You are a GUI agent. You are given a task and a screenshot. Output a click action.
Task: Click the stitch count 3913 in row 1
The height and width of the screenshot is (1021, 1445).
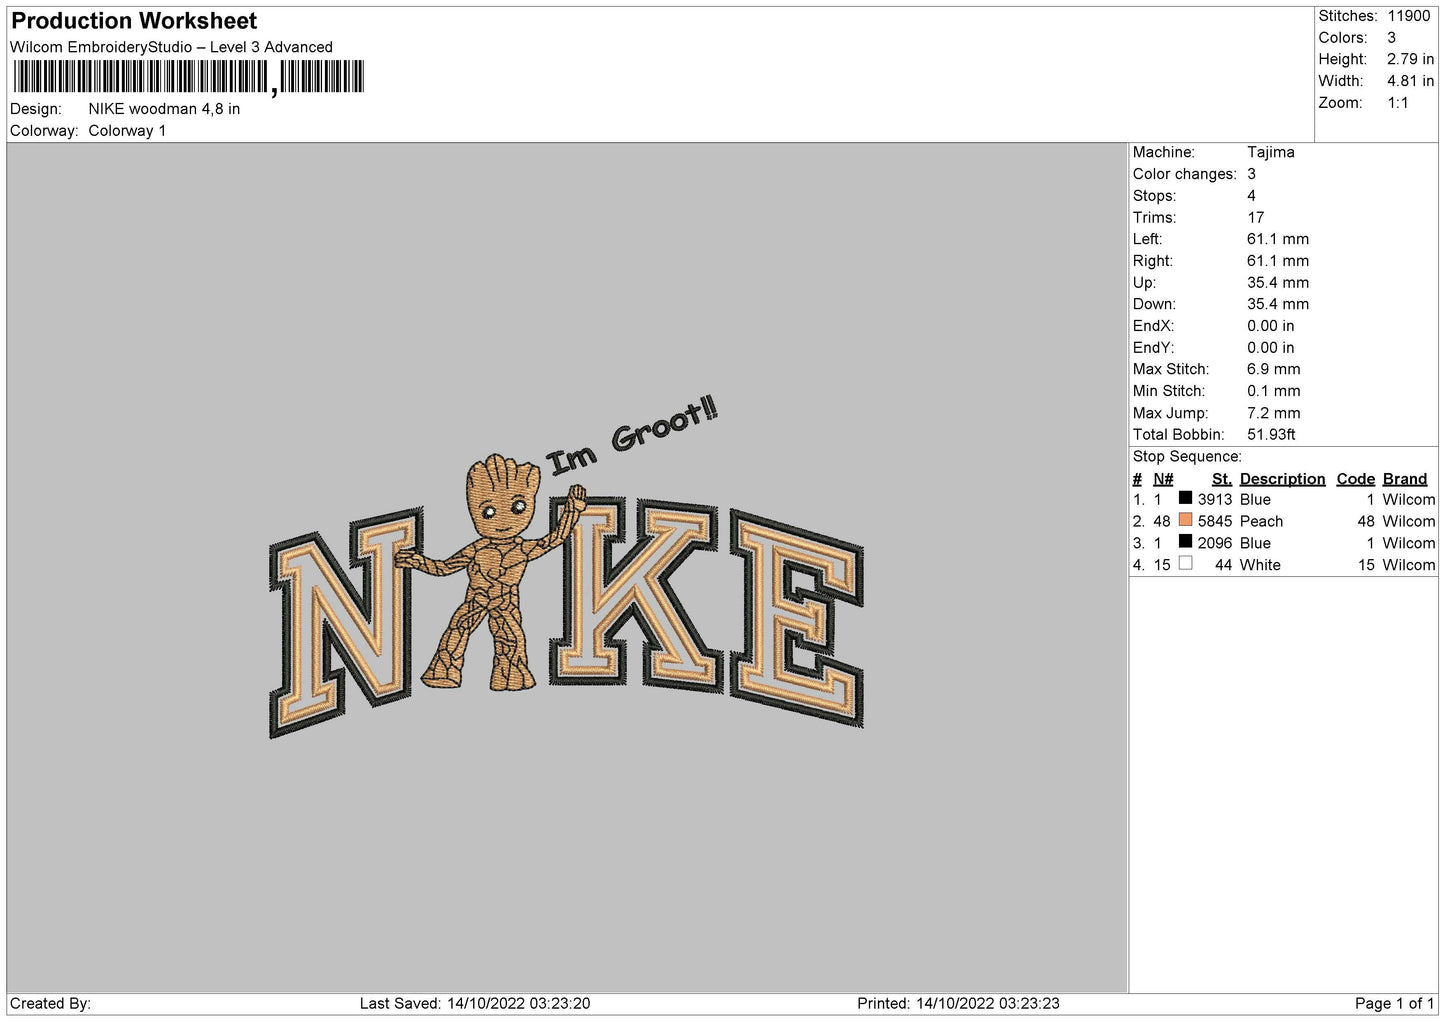coord(1214,499)
